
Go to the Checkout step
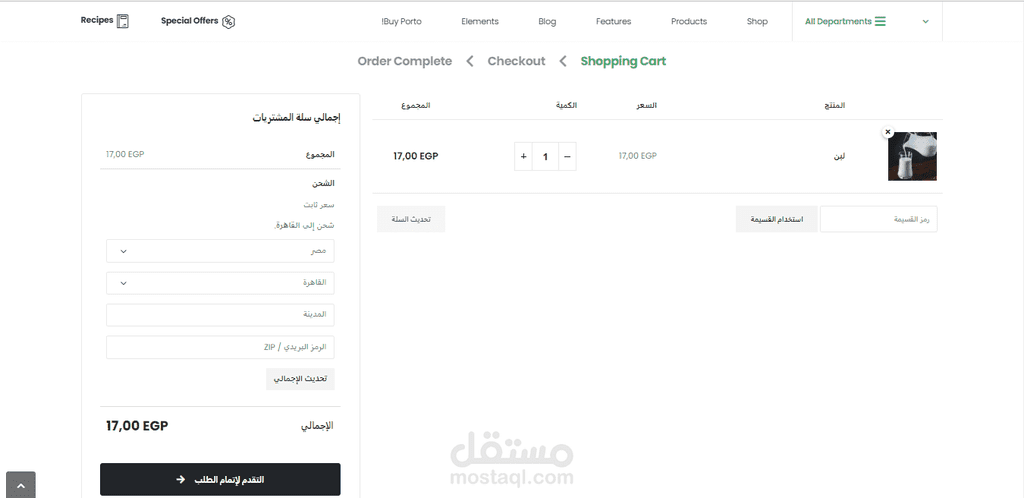pos(516,61)
